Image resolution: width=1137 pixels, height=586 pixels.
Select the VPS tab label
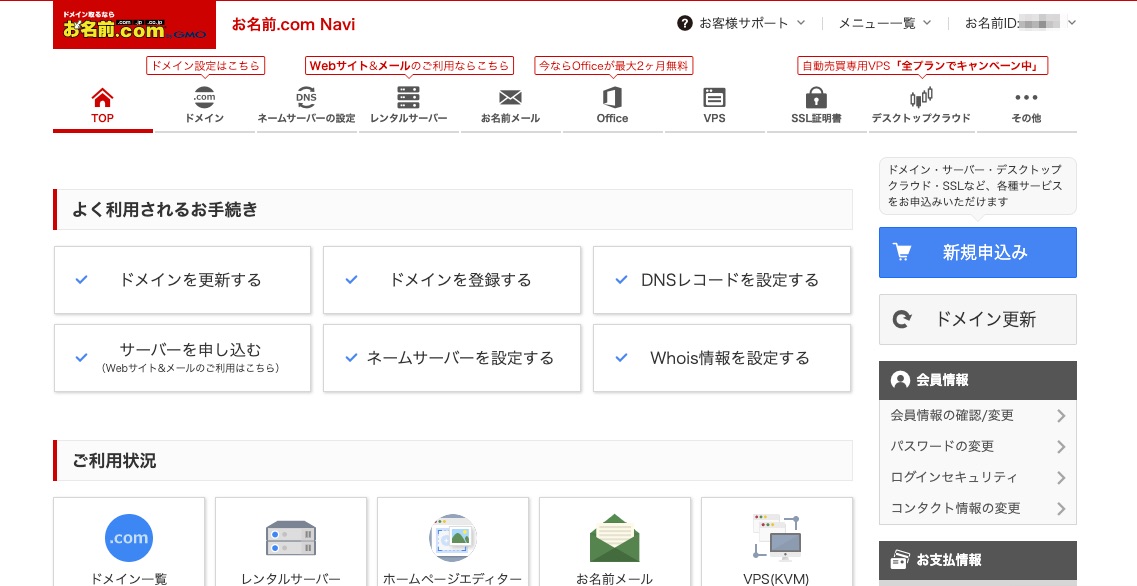(714, 118)
